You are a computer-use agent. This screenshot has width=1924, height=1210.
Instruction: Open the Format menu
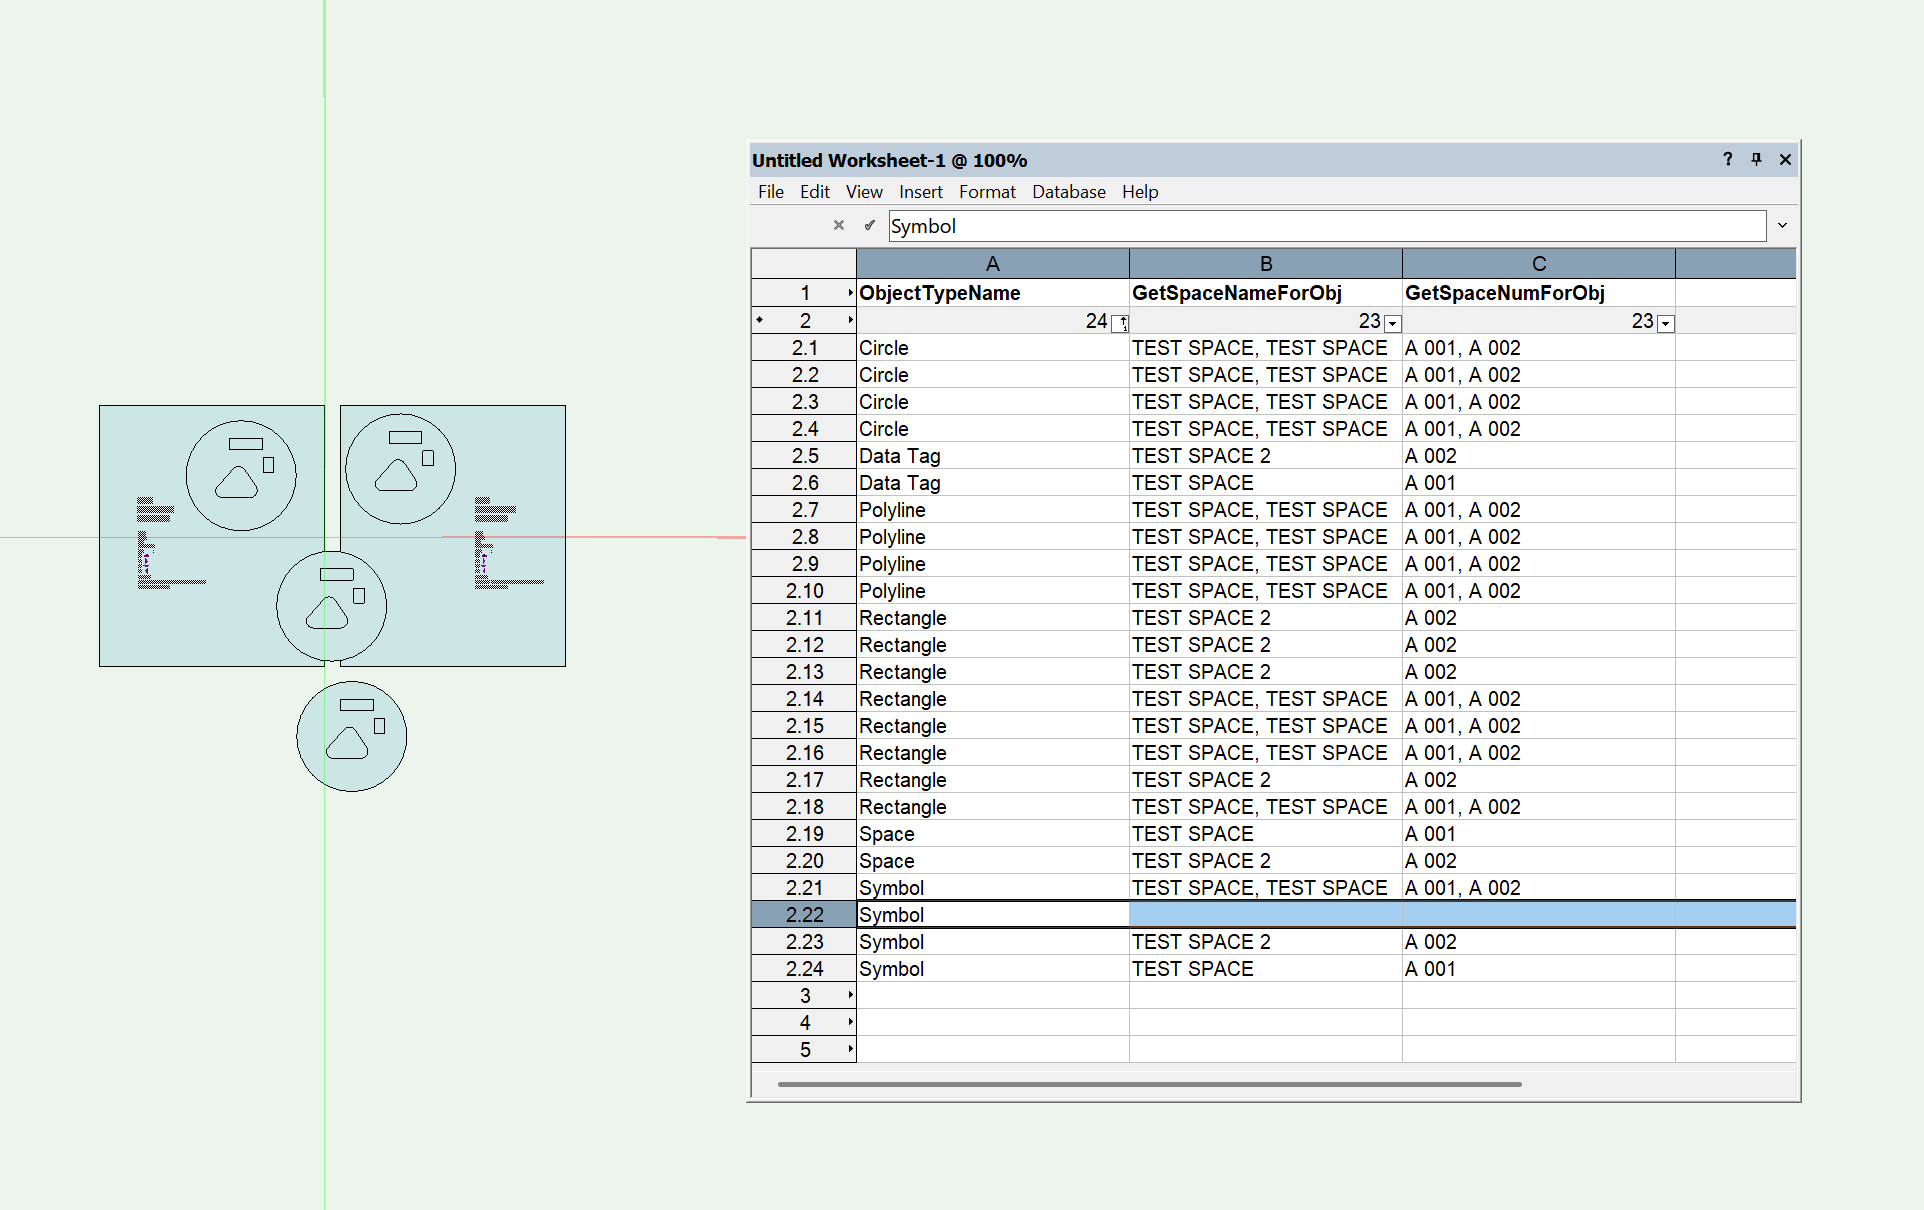(x=986, y=191)
